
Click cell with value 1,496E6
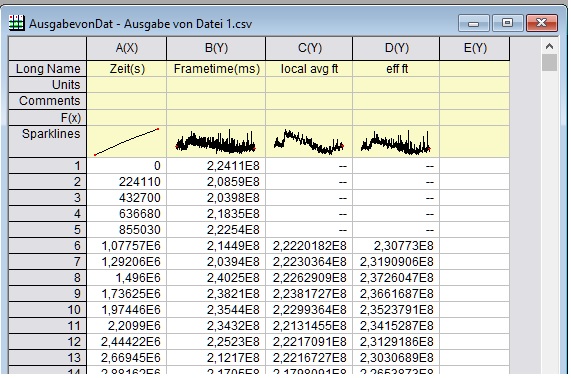click(x=126, y=278)
